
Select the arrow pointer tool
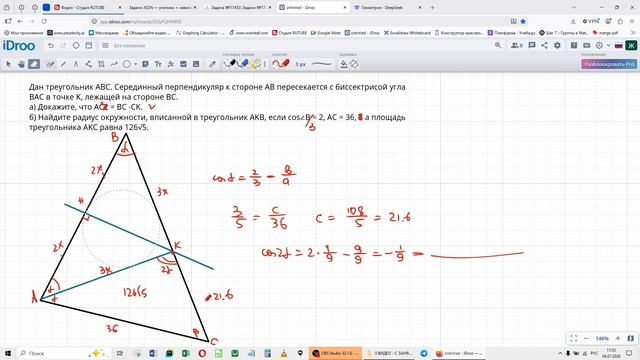(x=9, y=64)
